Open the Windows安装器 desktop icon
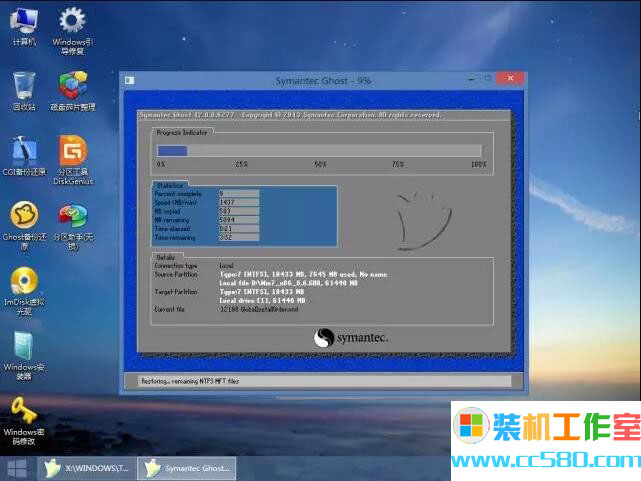This screenshot has height=481, width=641. [24, 356]
